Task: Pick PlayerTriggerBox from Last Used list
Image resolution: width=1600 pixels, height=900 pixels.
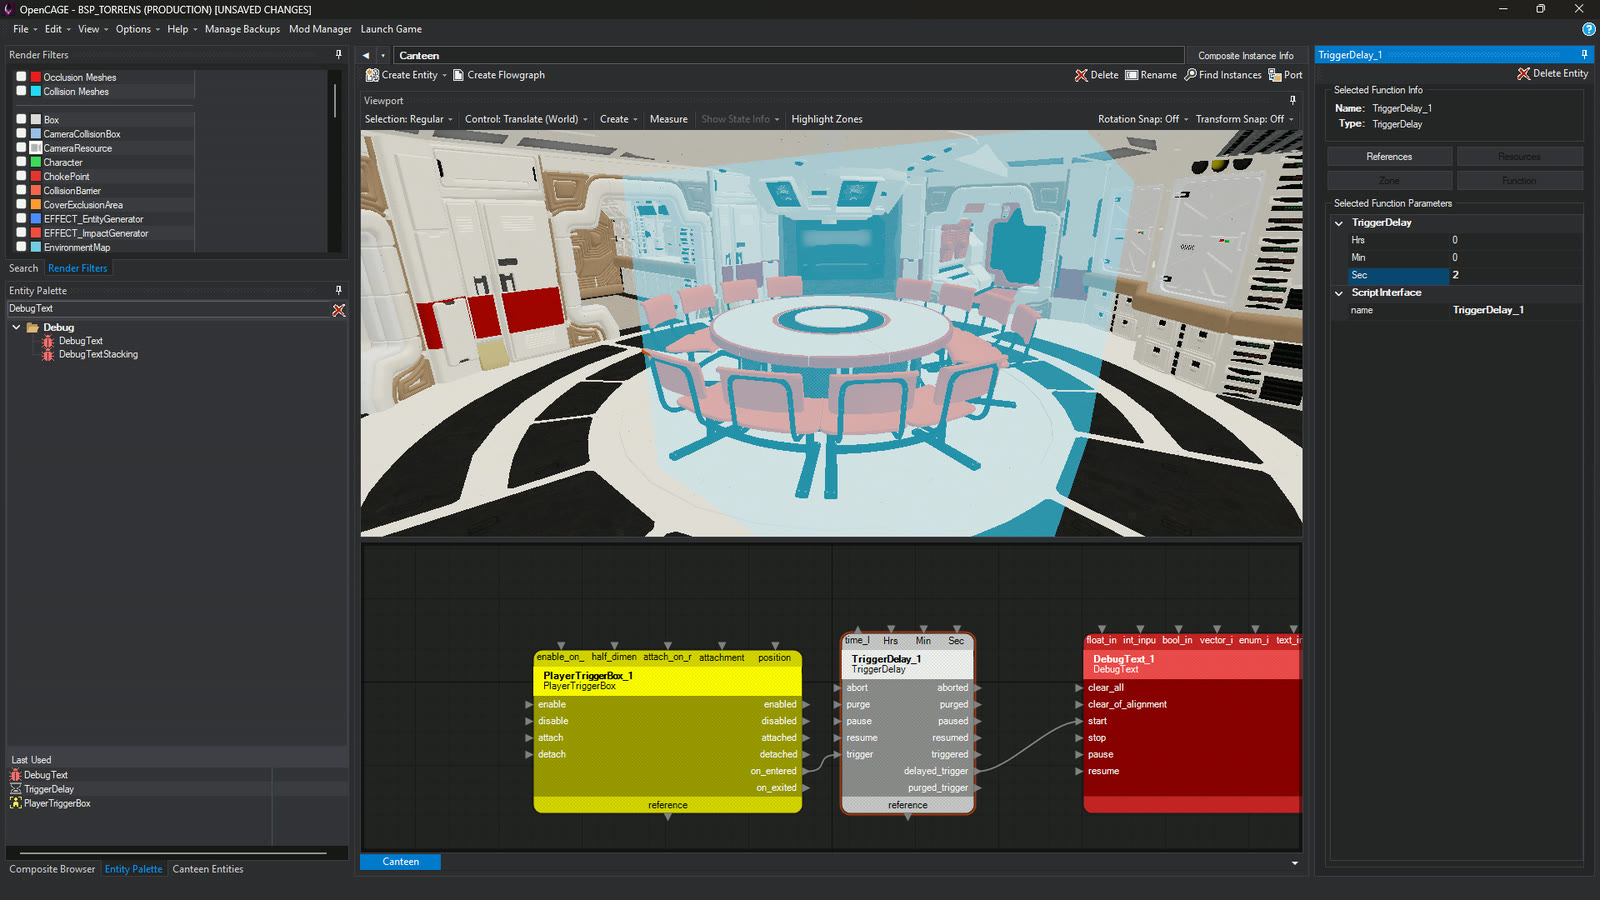Action: [57, 803]
